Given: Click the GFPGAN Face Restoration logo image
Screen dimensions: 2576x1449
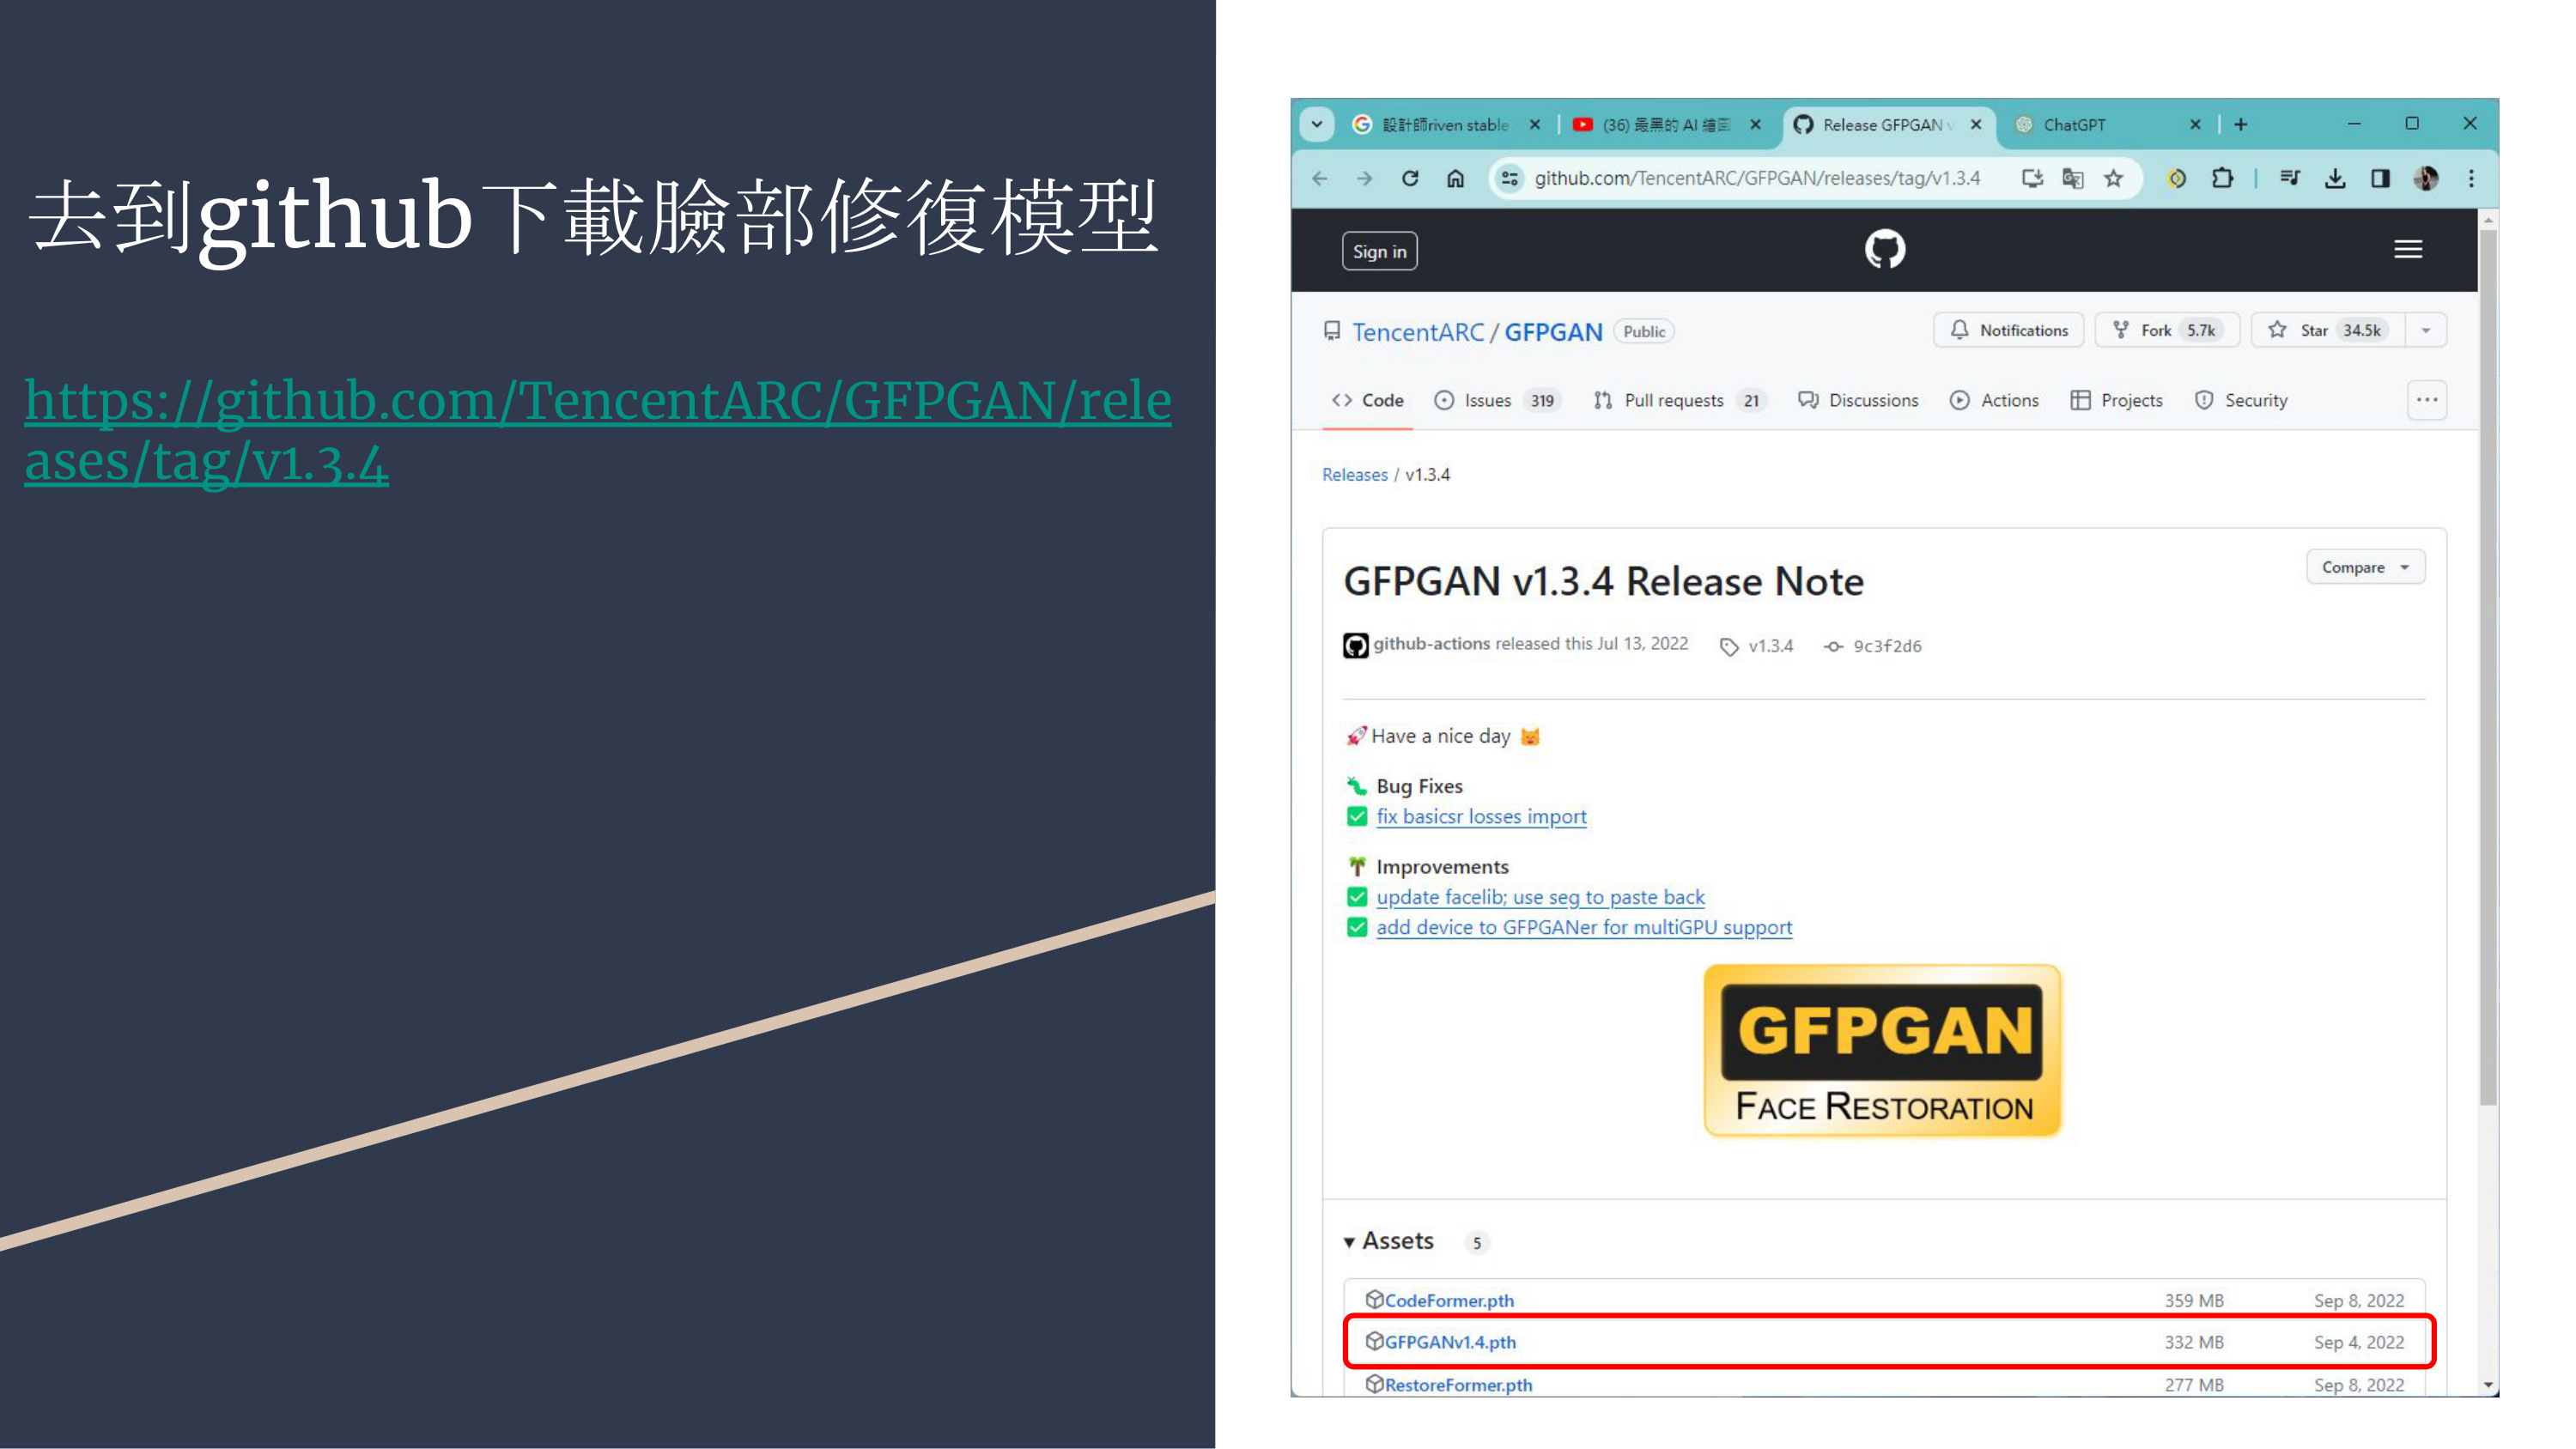Looking at the screenshot, I should tap(1882, 1051).
